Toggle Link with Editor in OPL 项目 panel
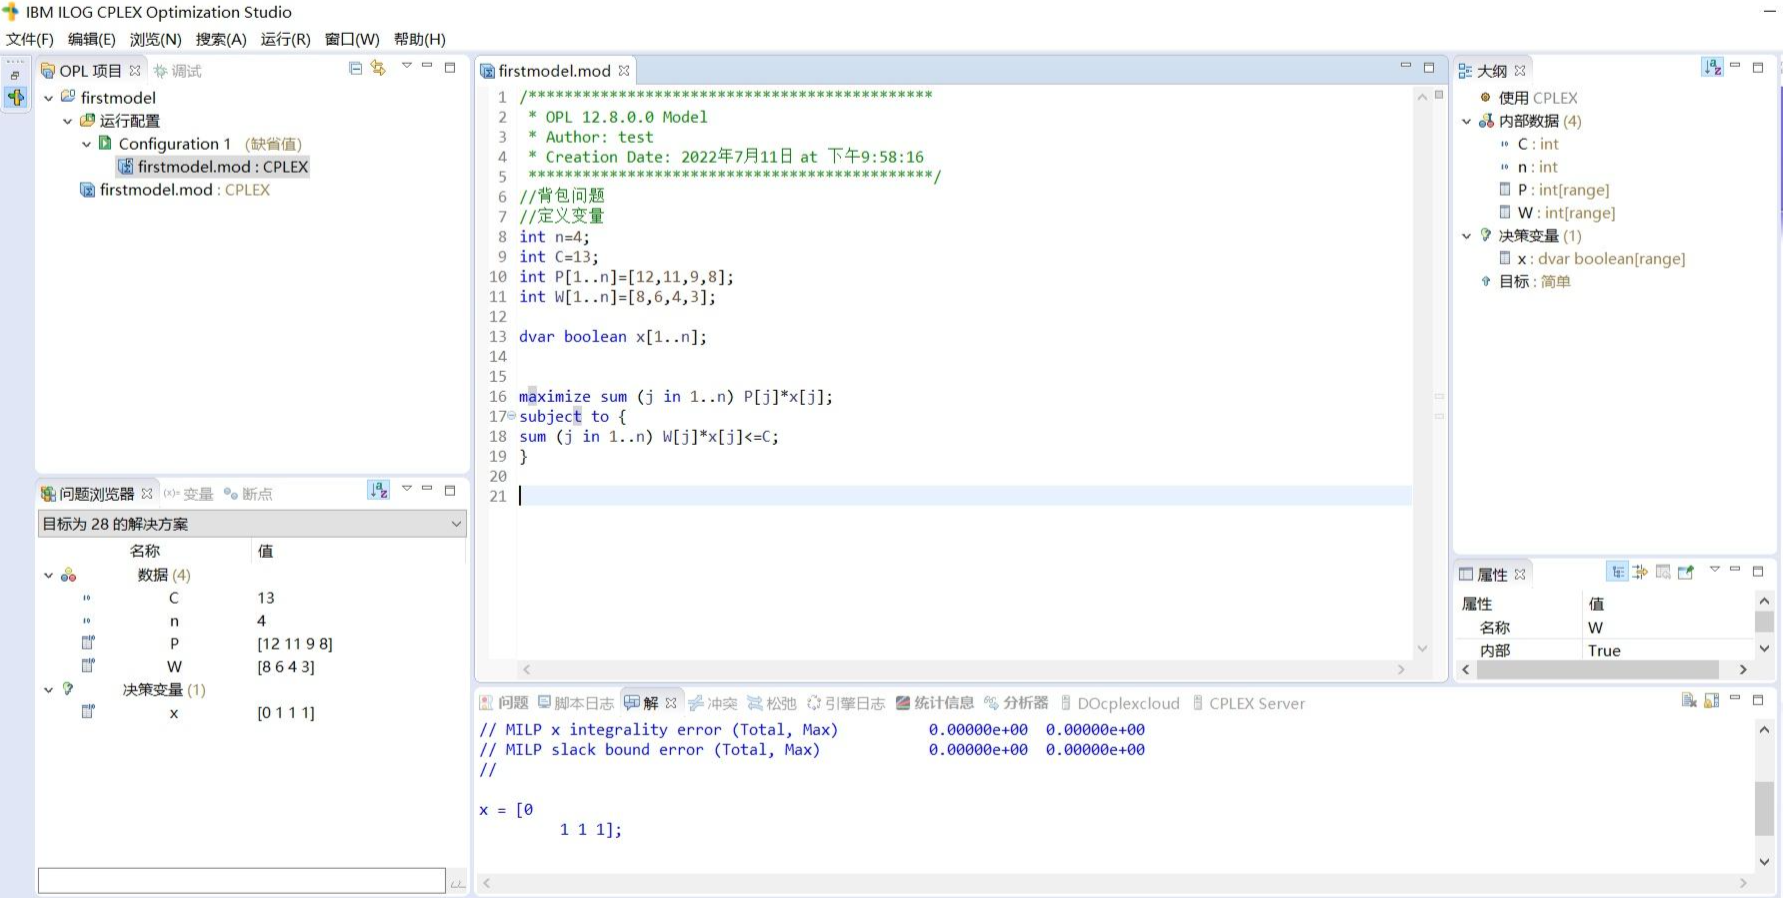Viewport: 1783px width, 898px height. 378,68
